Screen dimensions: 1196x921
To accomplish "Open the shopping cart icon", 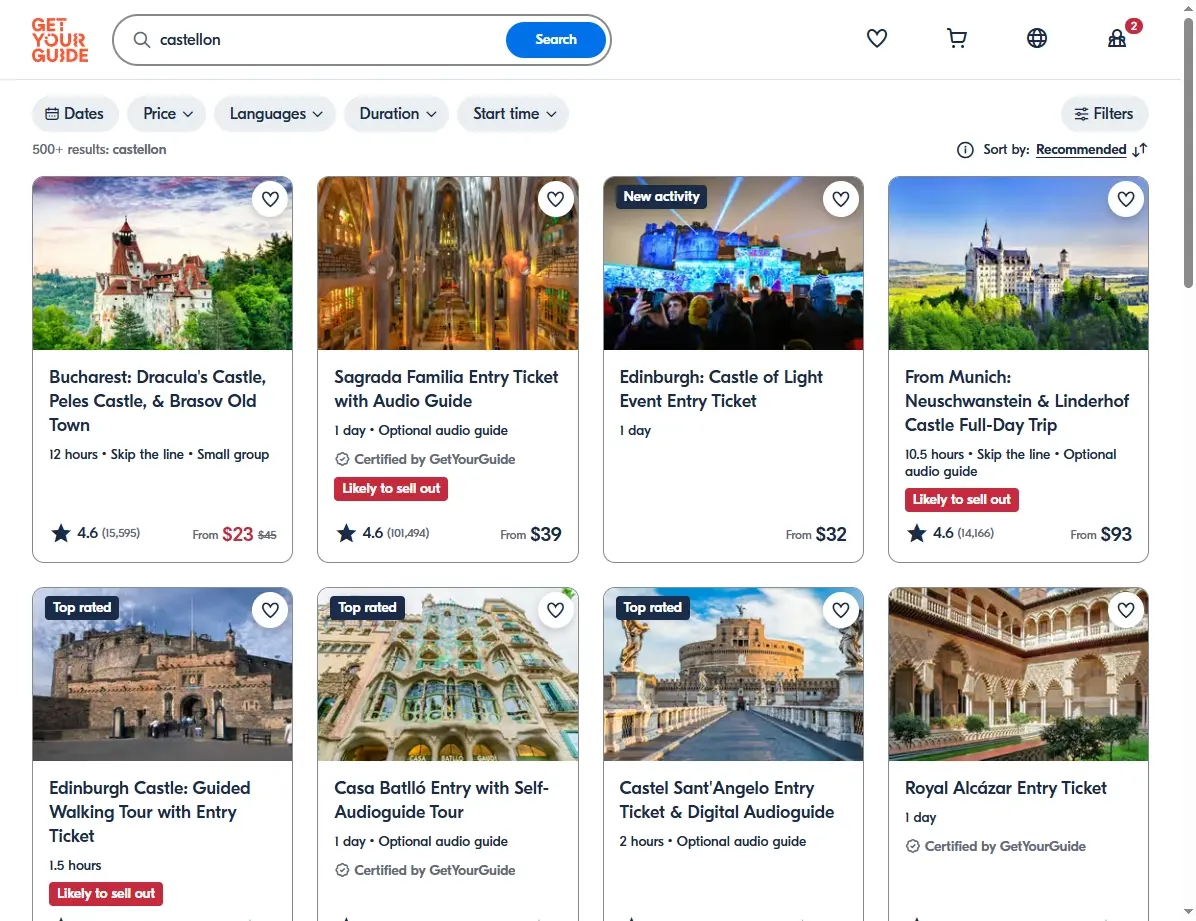I will point(956,38).
